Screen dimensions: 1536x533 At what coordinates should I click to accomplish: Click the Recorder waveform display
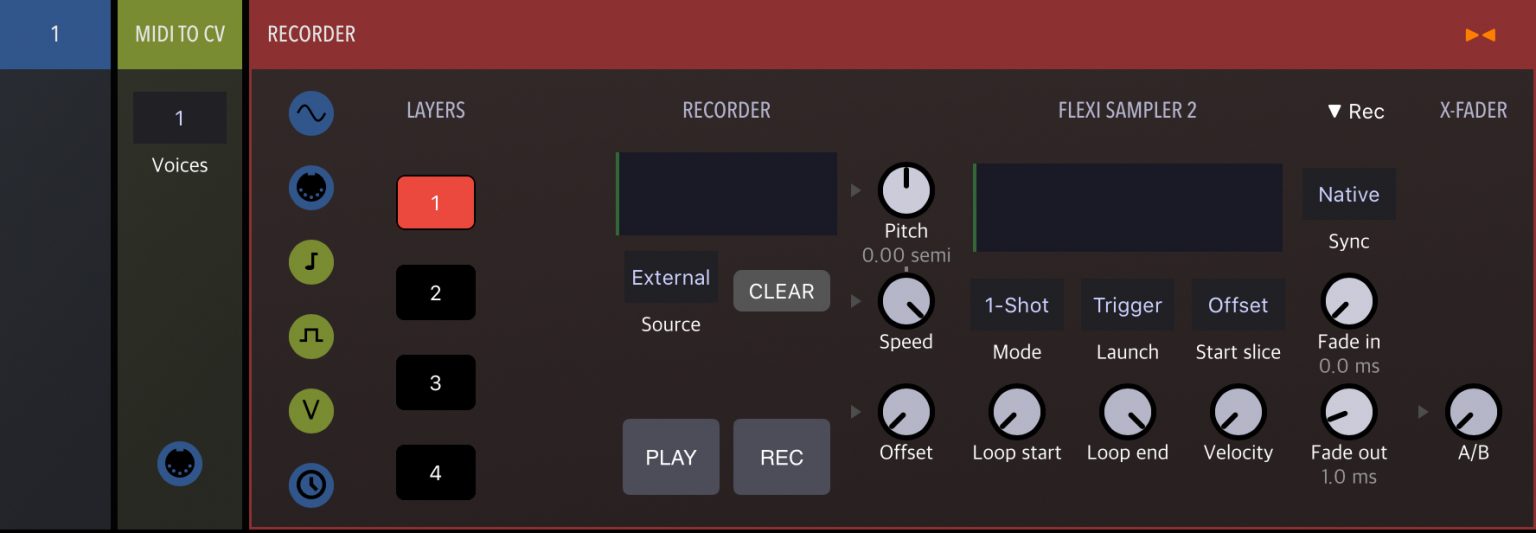[x=726, y=194]
